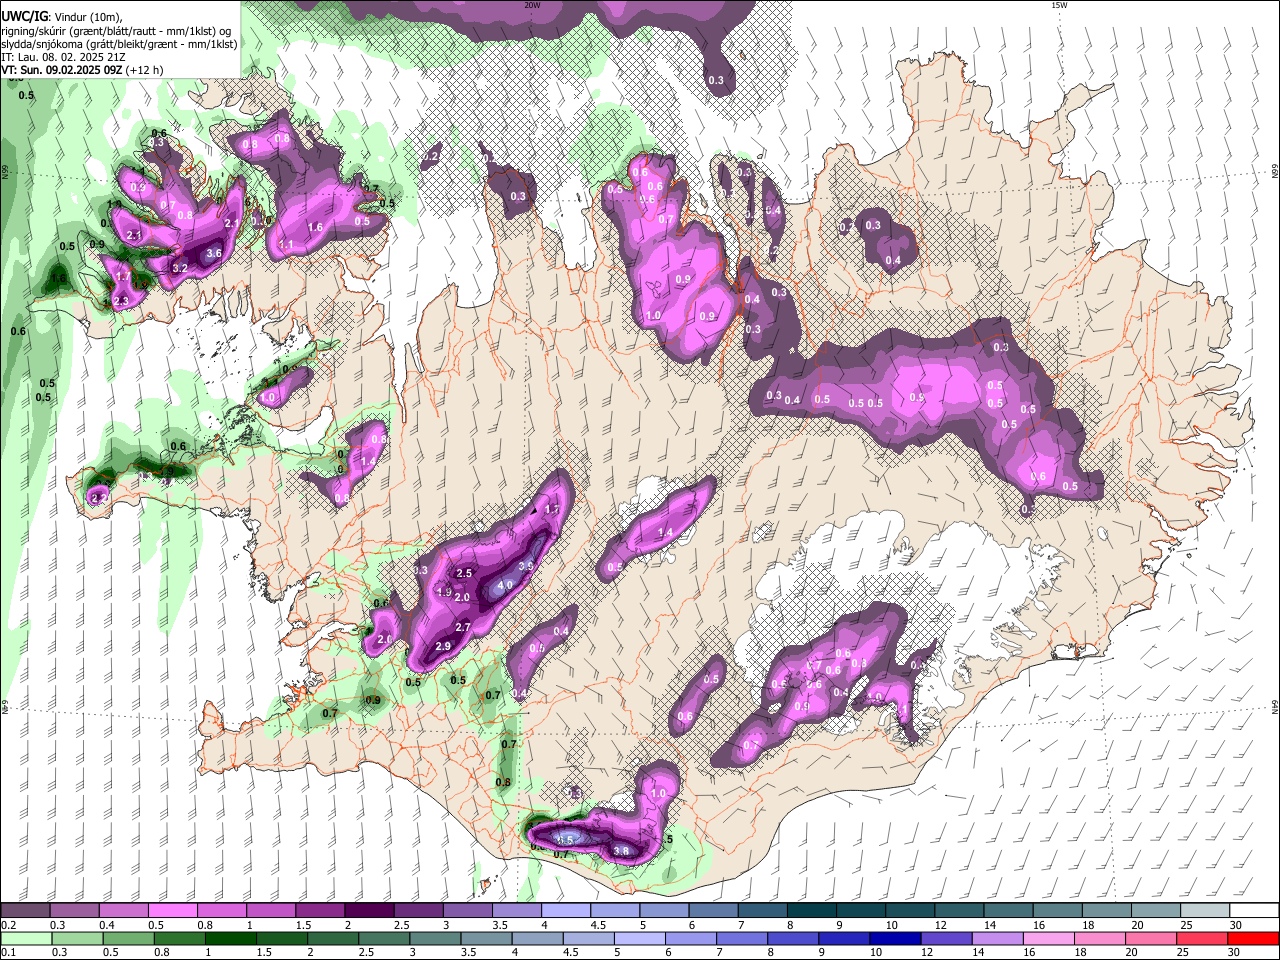Select the bright pink 0.5–0.8 swatch on the top scale

(172, 910)
